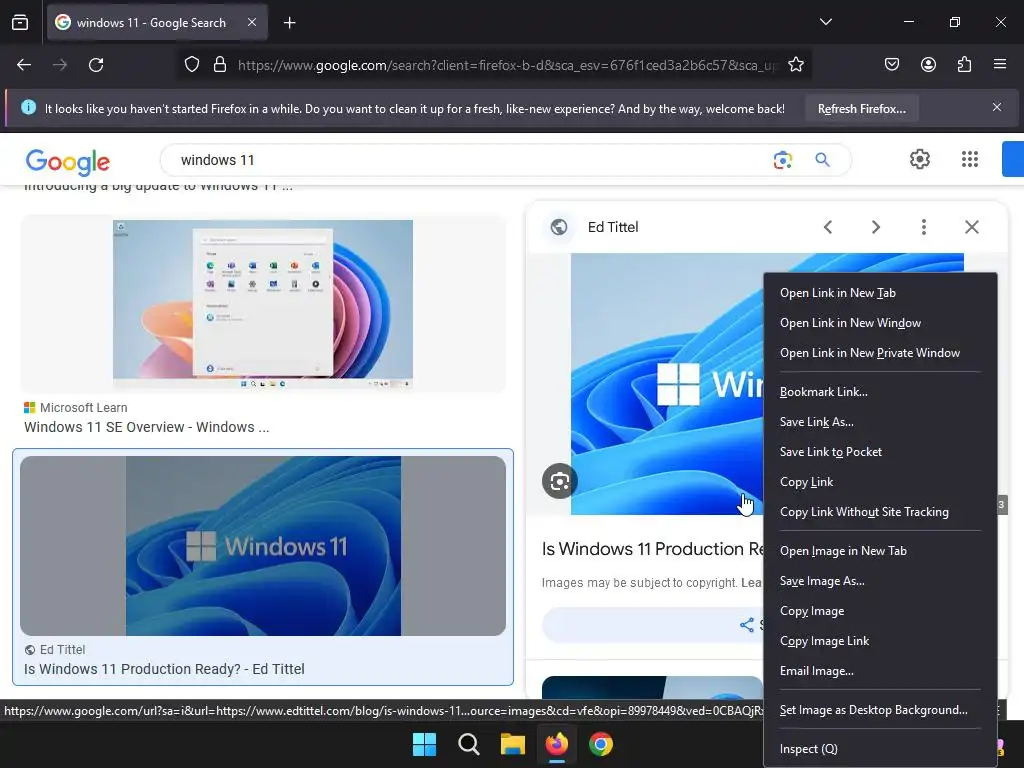Open preview panel three-dot options
This screenshot has height=768, width=1024.
(923, 227)
